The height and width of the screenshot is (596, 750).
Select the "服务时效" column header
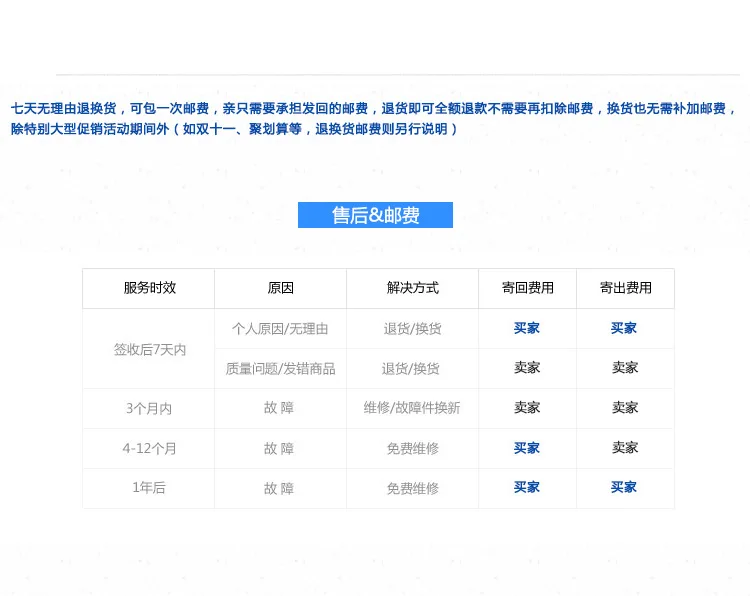pyautogui.click(x=150, y=287)
